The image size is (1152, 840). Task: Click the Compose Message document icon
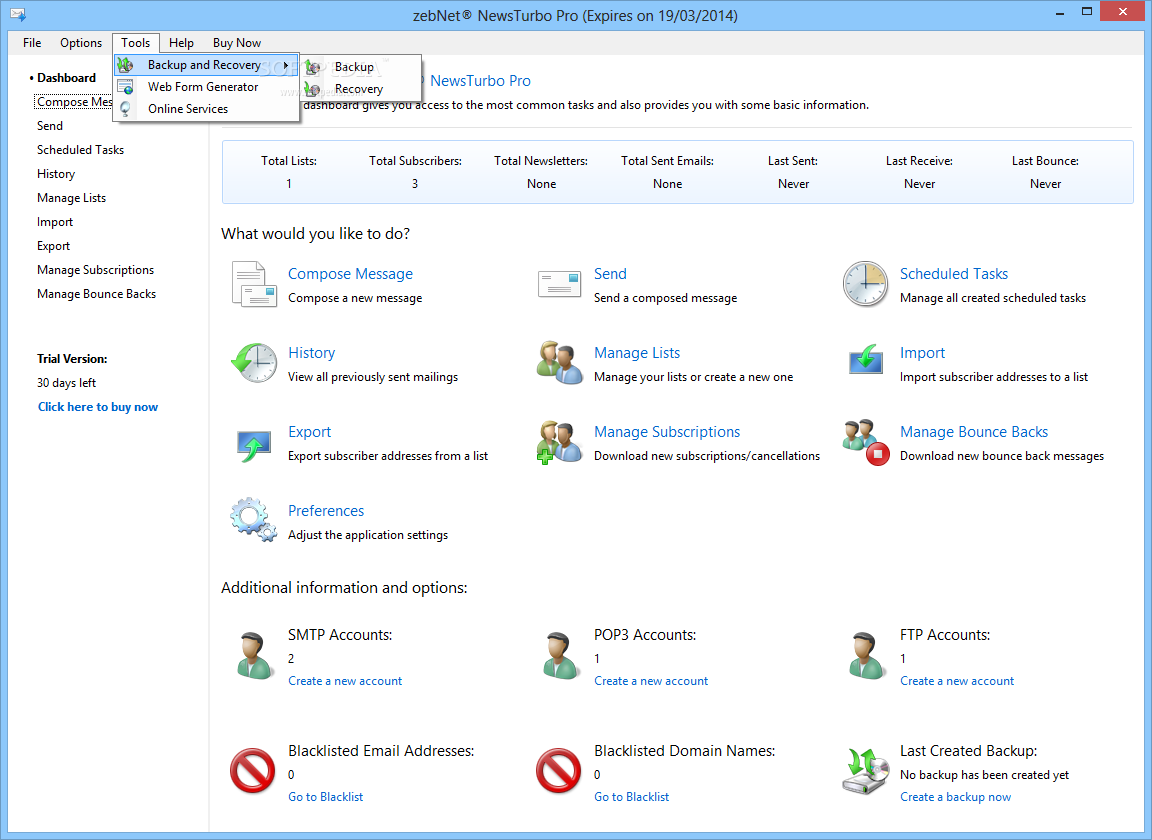pos(254,284)
